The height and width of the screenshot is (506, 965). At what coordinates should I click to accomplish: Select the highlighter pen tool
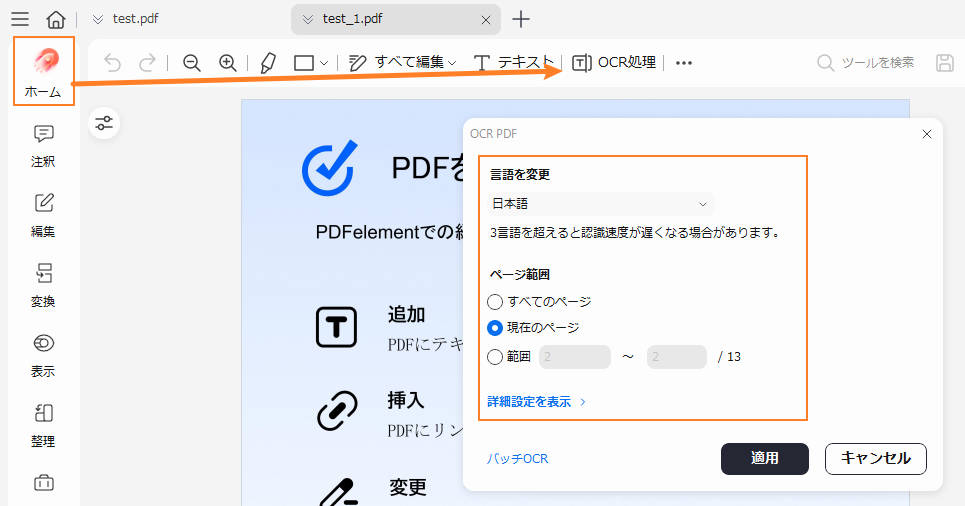coord(268,63)
